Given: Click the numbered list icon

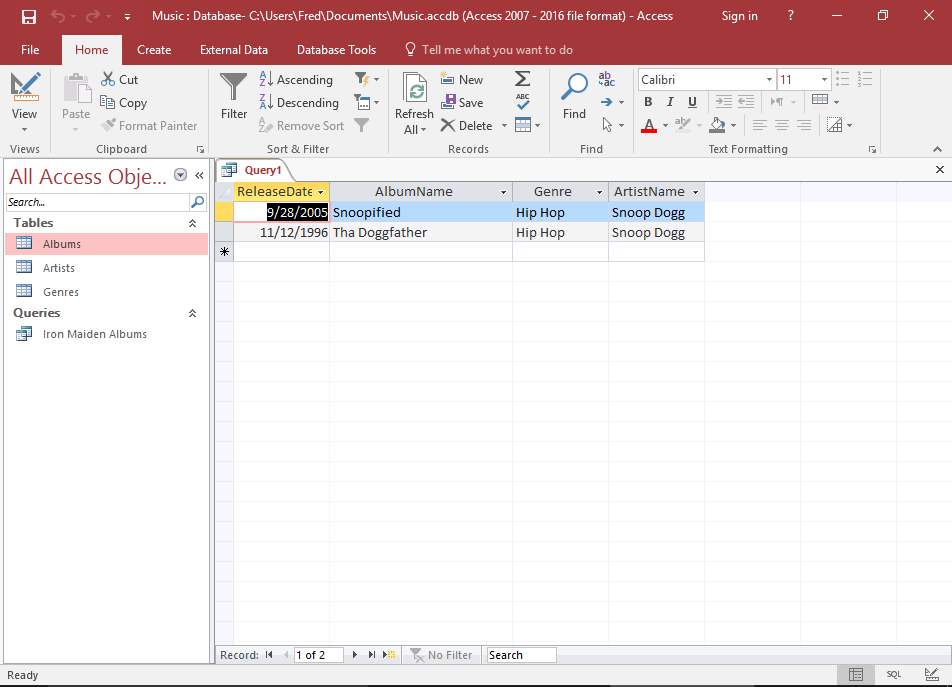Looking at the screenshot, I should click(865, 79).
